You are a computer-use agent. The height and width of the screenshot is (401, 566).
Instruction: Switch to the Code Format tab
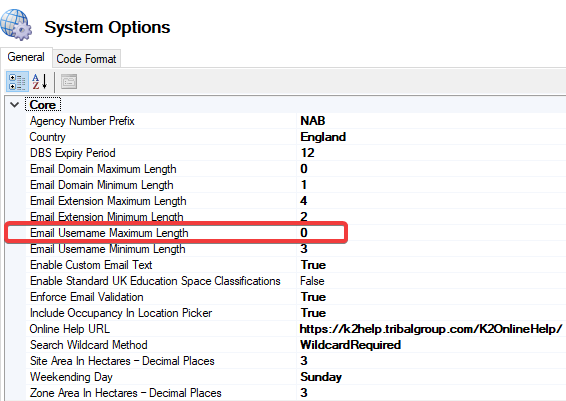(86, 59)
